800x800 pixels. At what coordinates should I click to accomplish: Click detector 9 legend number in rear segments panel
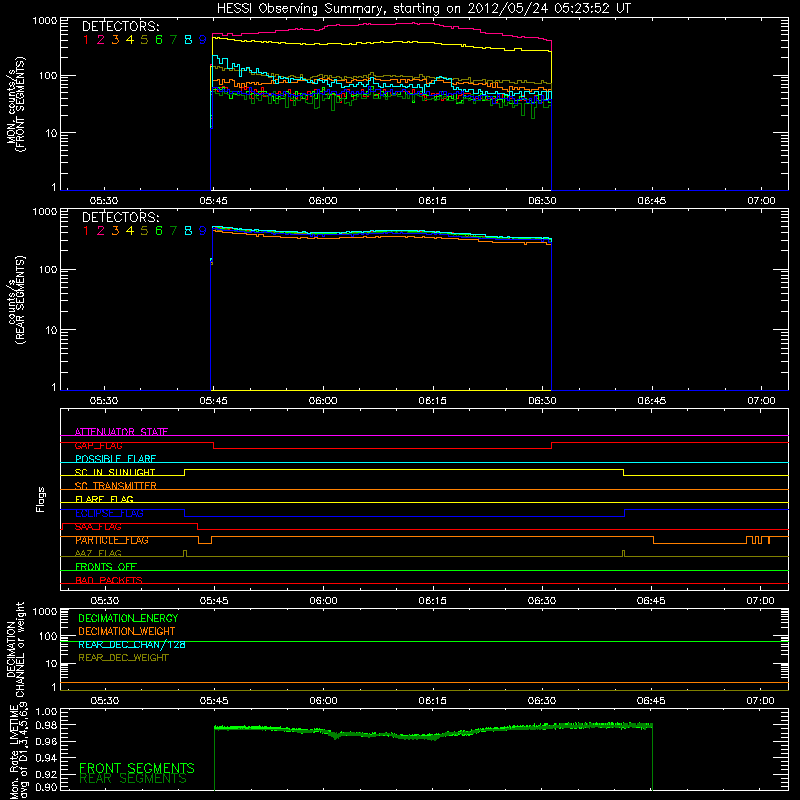(203, 231)
